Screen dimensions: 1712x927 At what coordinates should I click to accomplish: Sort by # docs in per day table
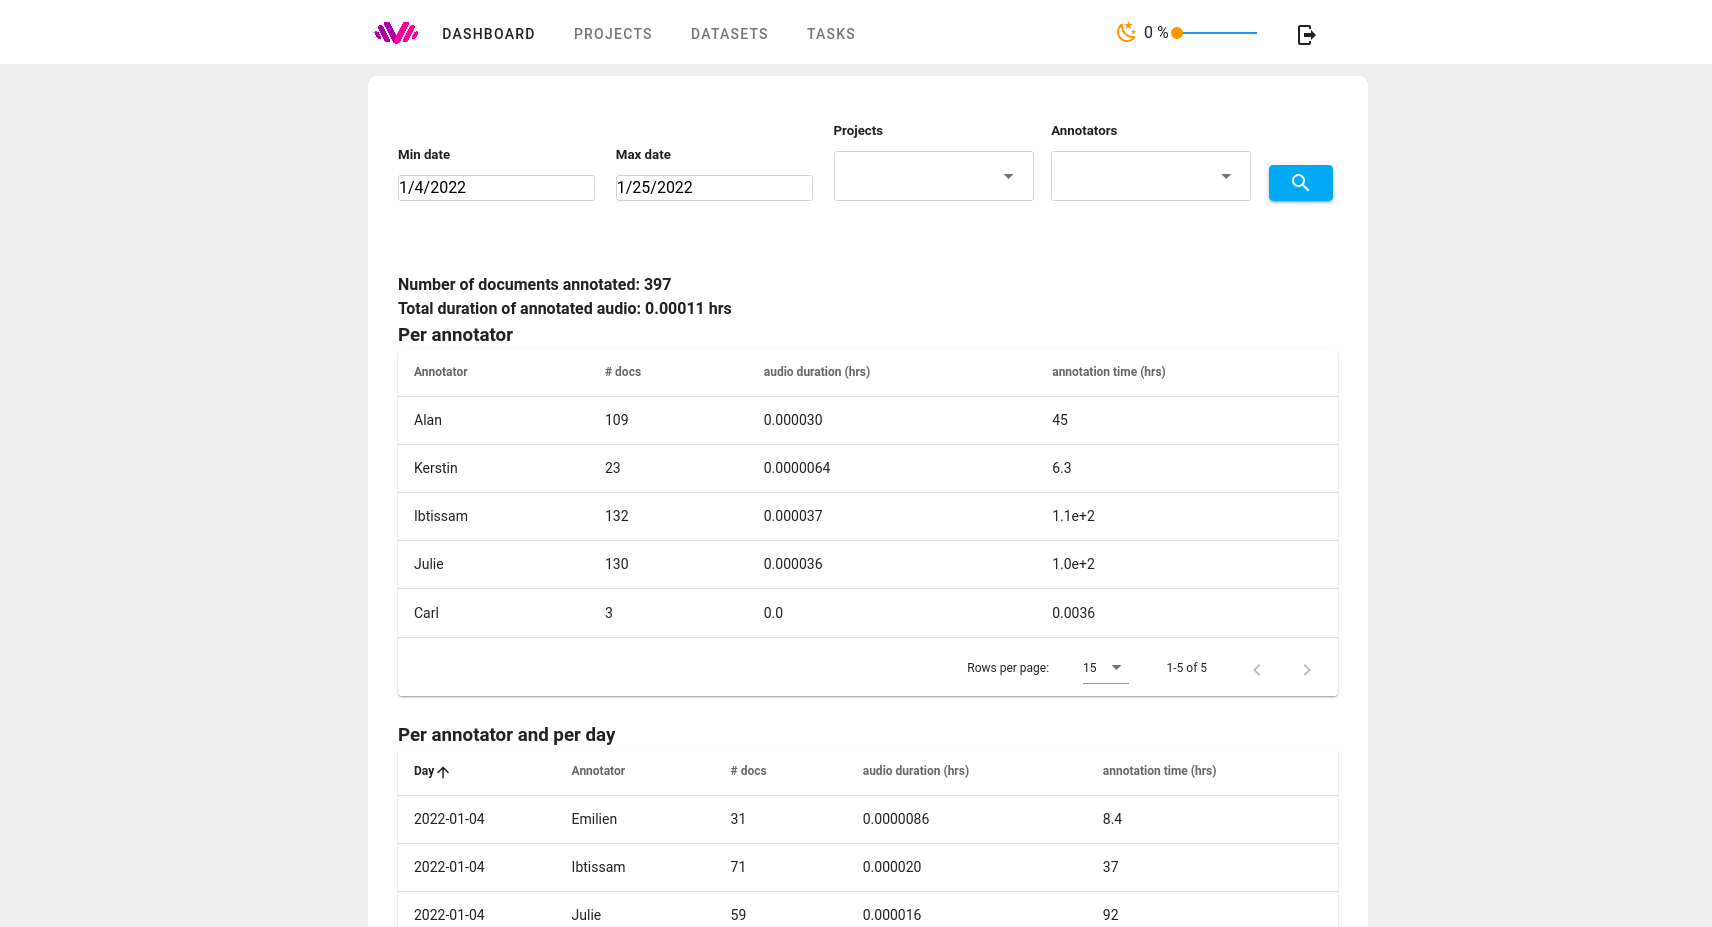tap(748, 771)
